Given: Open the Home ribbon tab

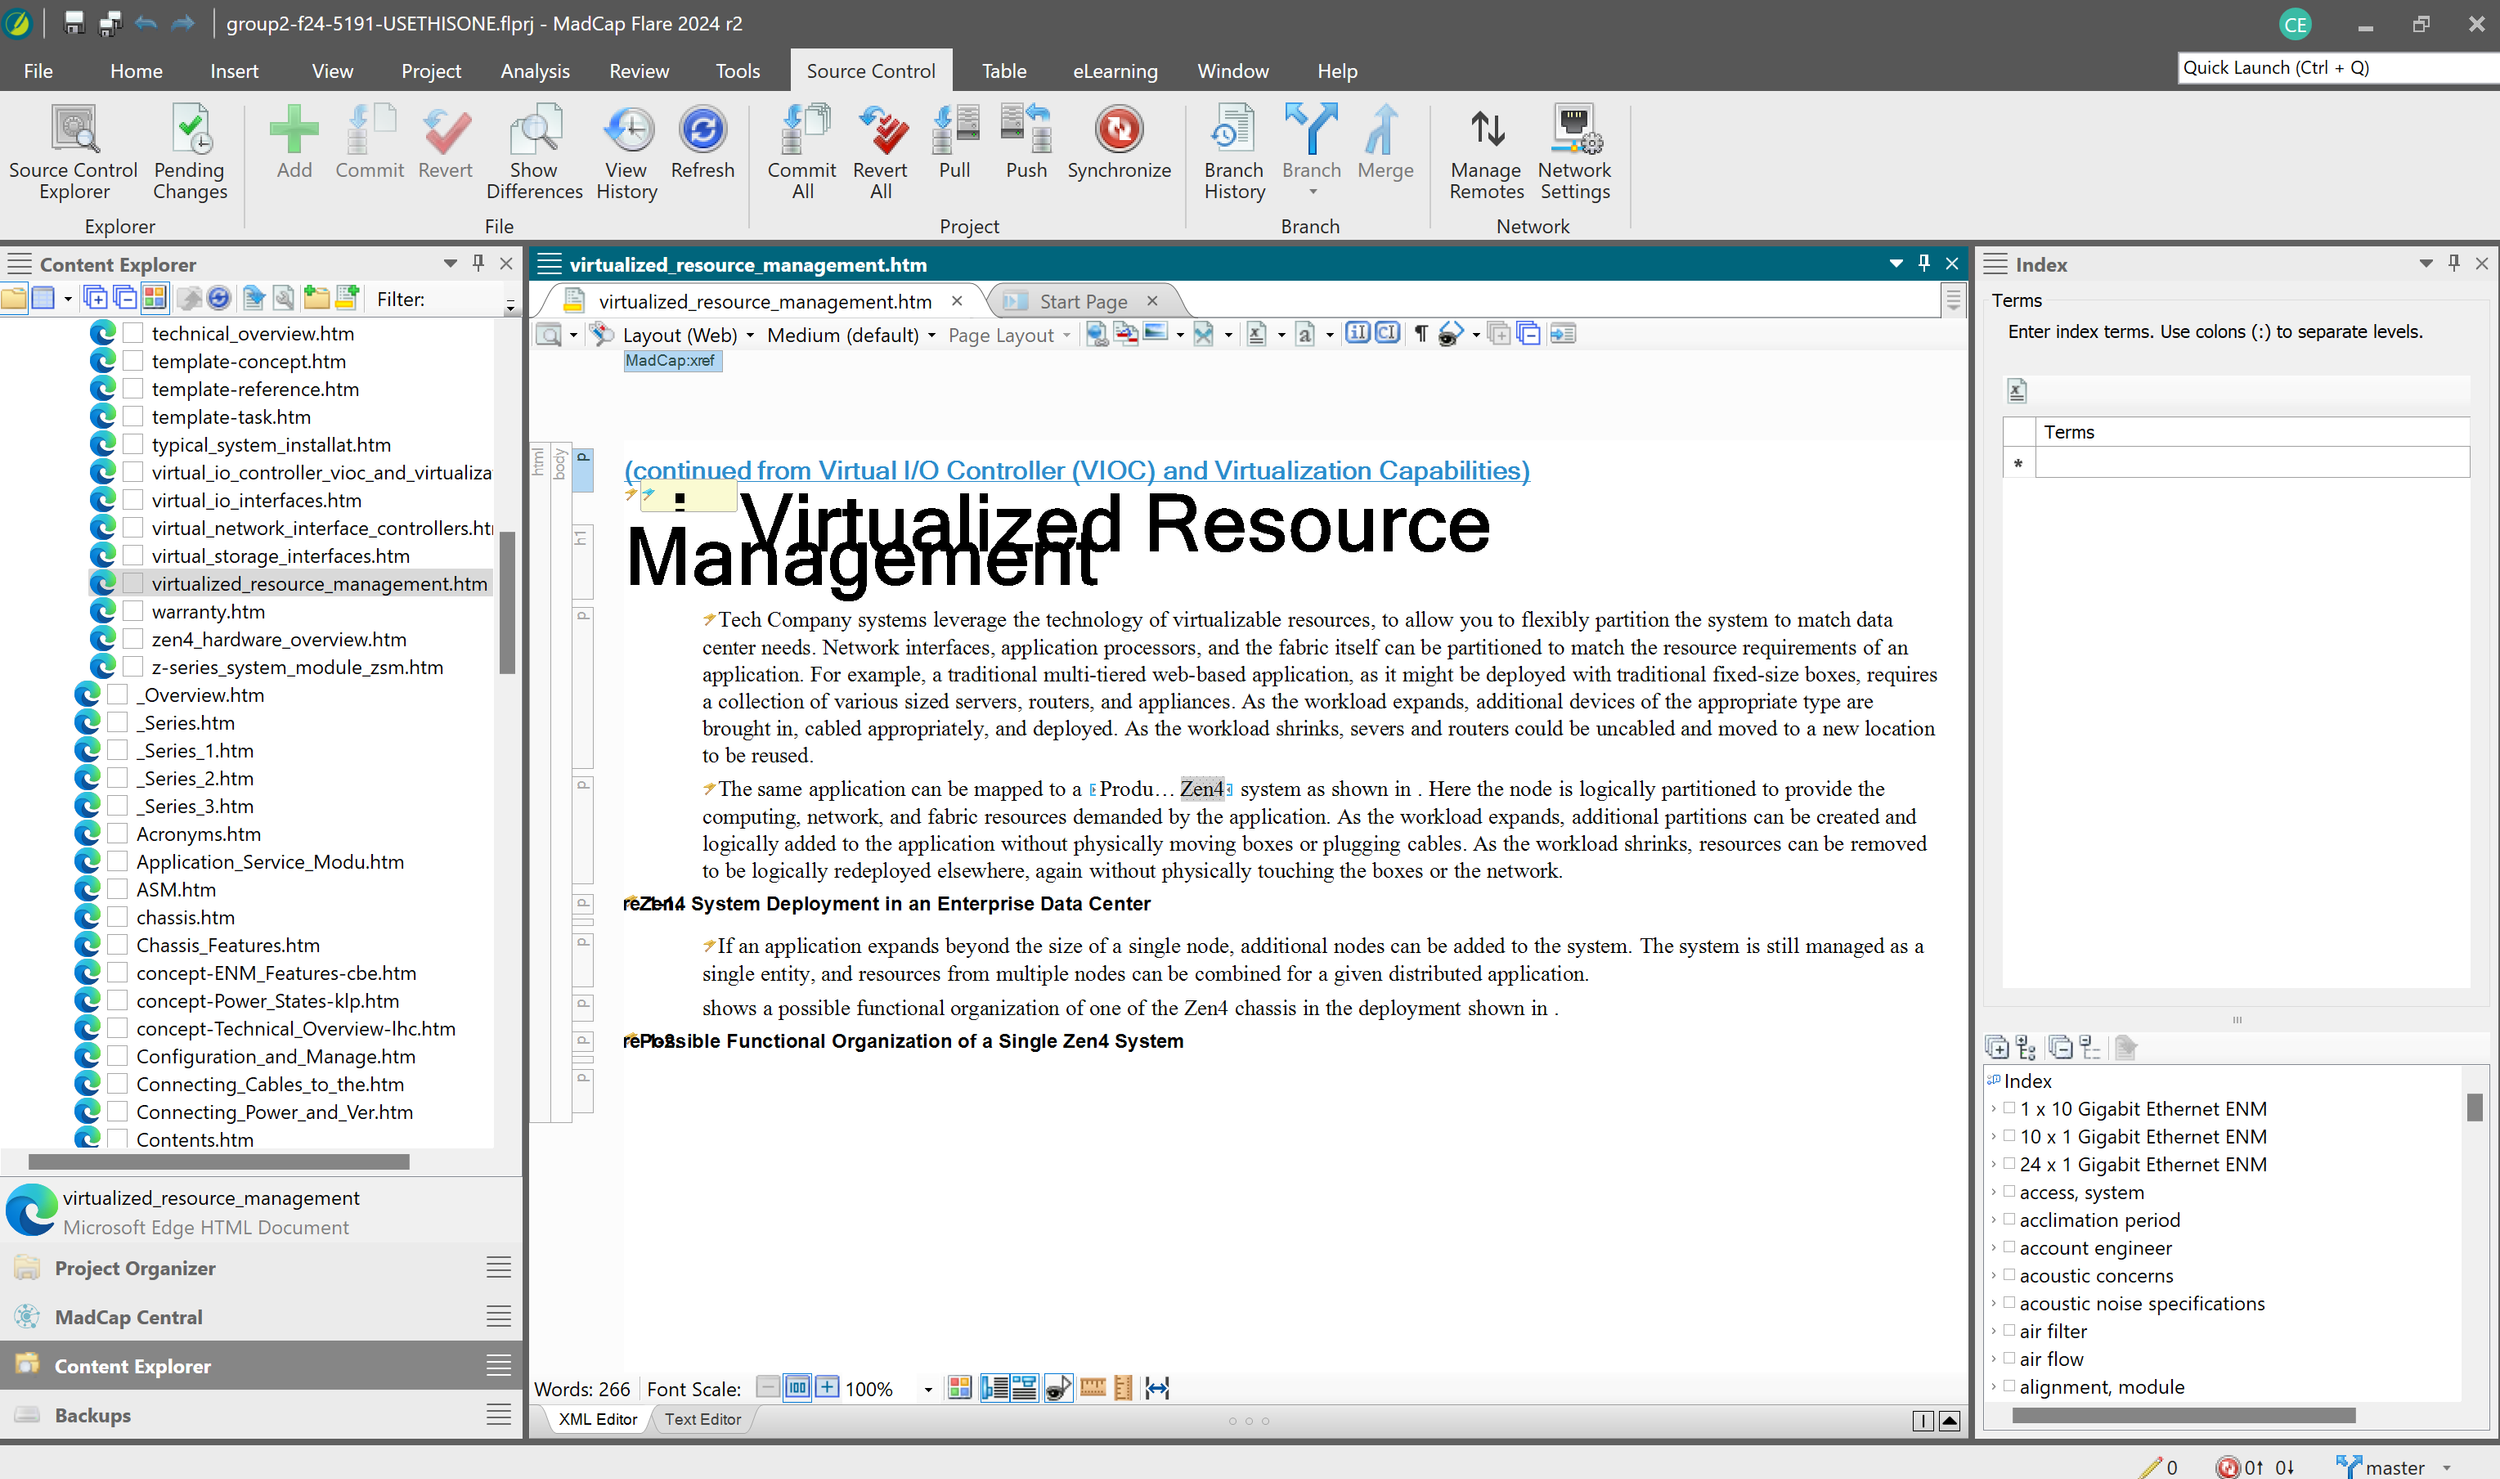Looking at the screenshot, I should 136,71.
